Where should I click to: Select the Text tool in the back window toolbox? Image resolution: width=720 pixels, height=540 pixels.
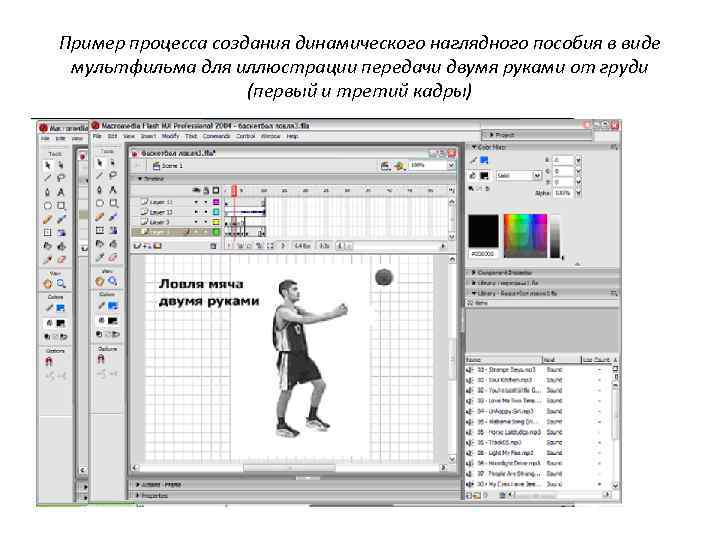[61, 192]
